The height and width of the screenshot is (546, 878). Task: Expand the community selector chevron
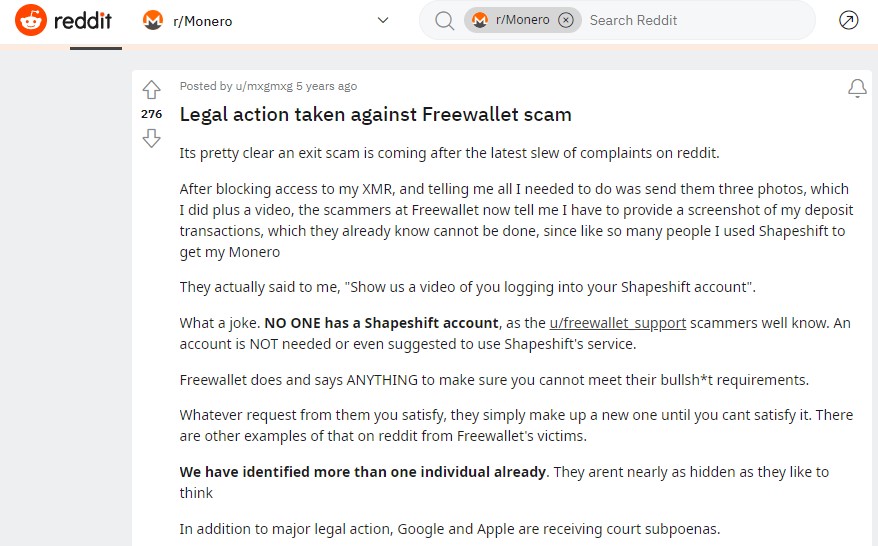pos(382,20)
